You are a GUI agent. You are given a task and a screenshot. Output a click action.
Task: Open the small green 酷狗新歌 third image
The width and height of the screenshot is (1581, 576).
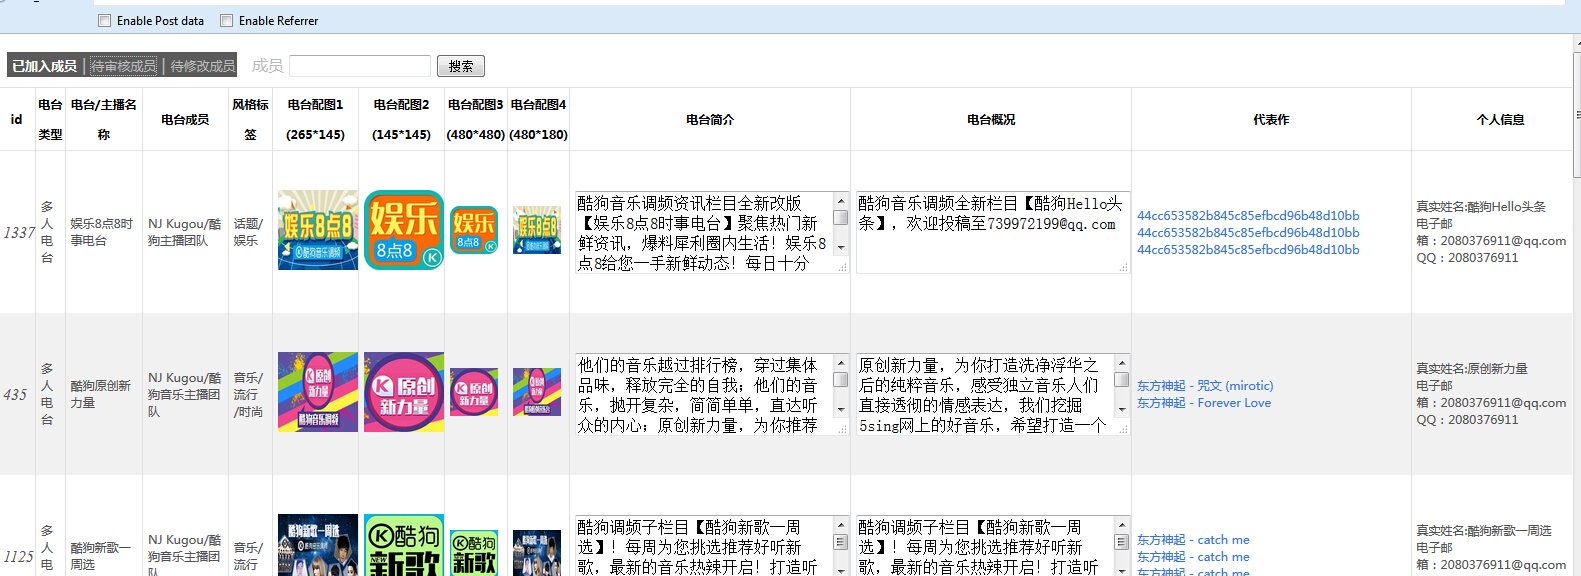[474, 553]
